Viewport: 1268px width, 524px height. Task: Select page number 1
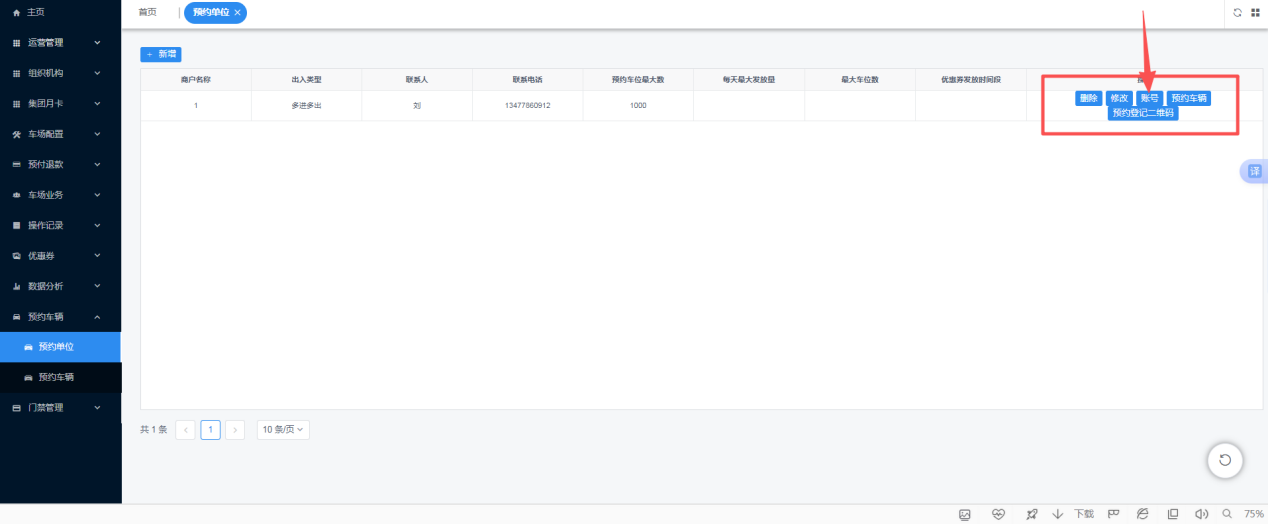click(211, 430)
